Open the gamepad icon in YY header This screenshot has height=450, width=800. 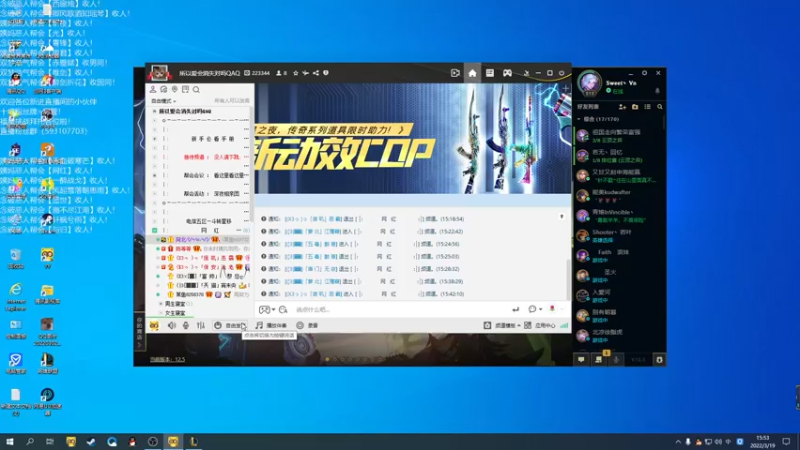(x=507, y=73)
